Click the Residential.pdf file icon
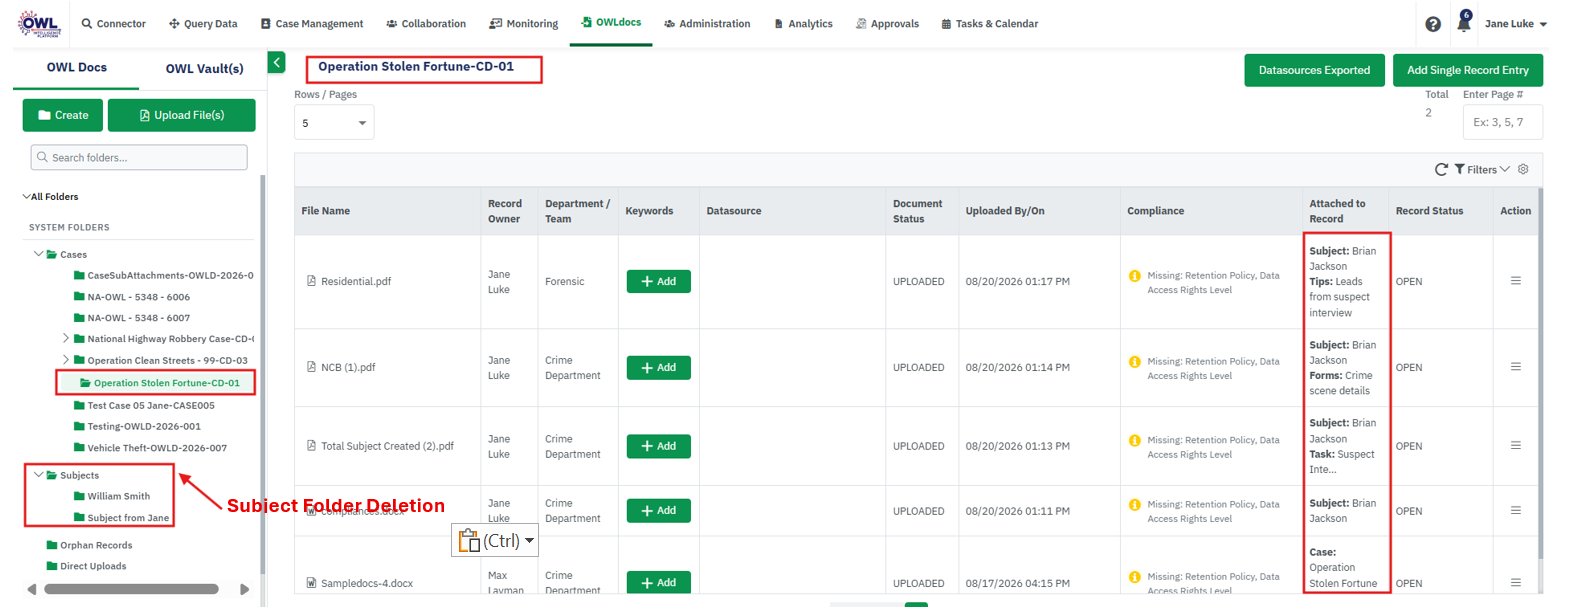Screen dimensions: 1571x607 311,281
